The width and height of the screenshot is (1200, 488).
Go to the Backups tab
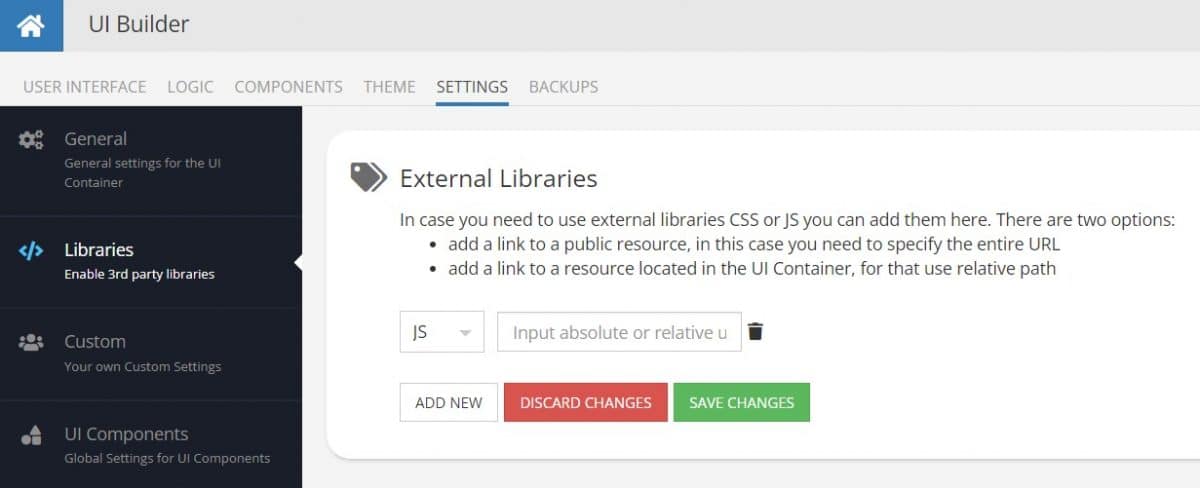pyautogui.click(x=563, y=86)
